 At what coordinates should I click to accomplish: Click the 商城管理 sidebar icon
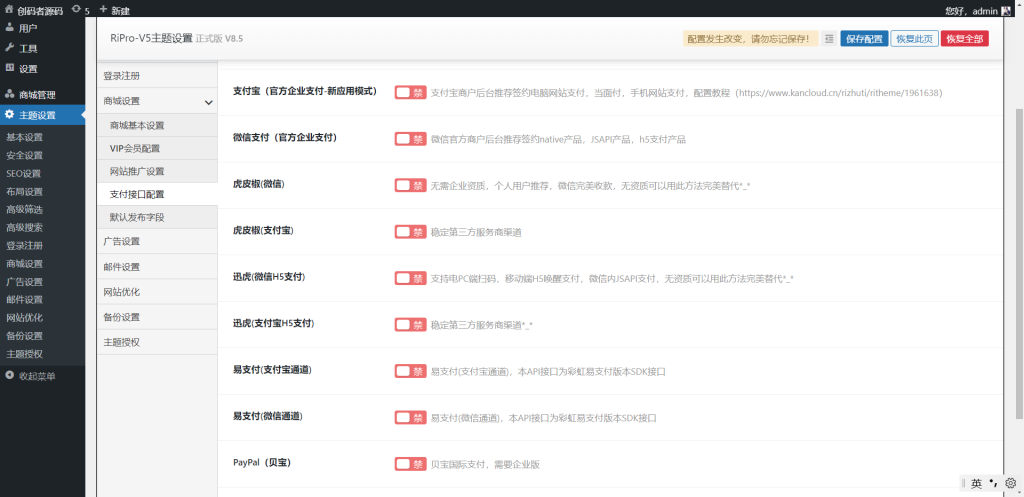coord(10,95)
